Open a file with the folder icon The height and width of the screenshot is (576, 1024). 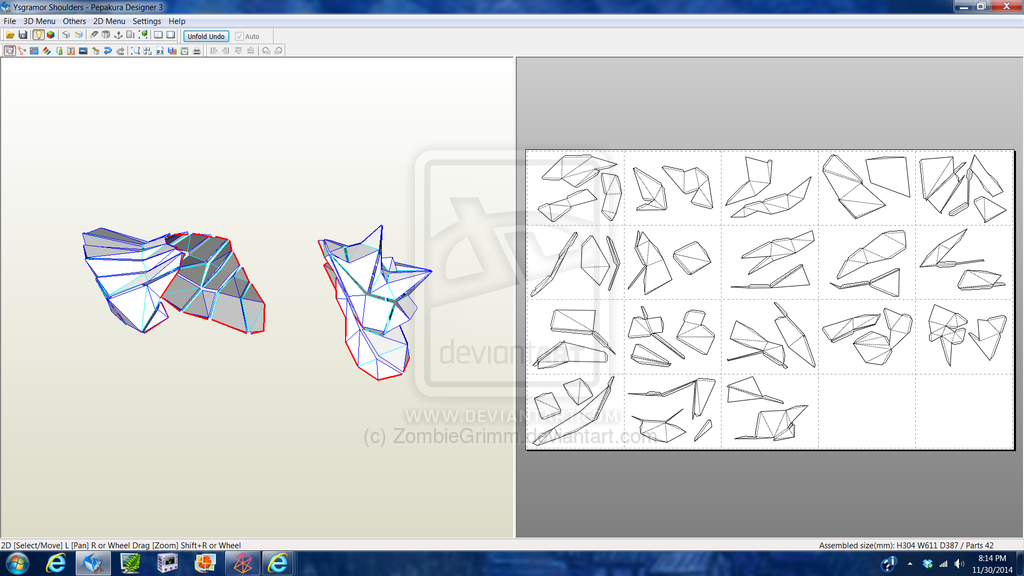coord(10,35)
